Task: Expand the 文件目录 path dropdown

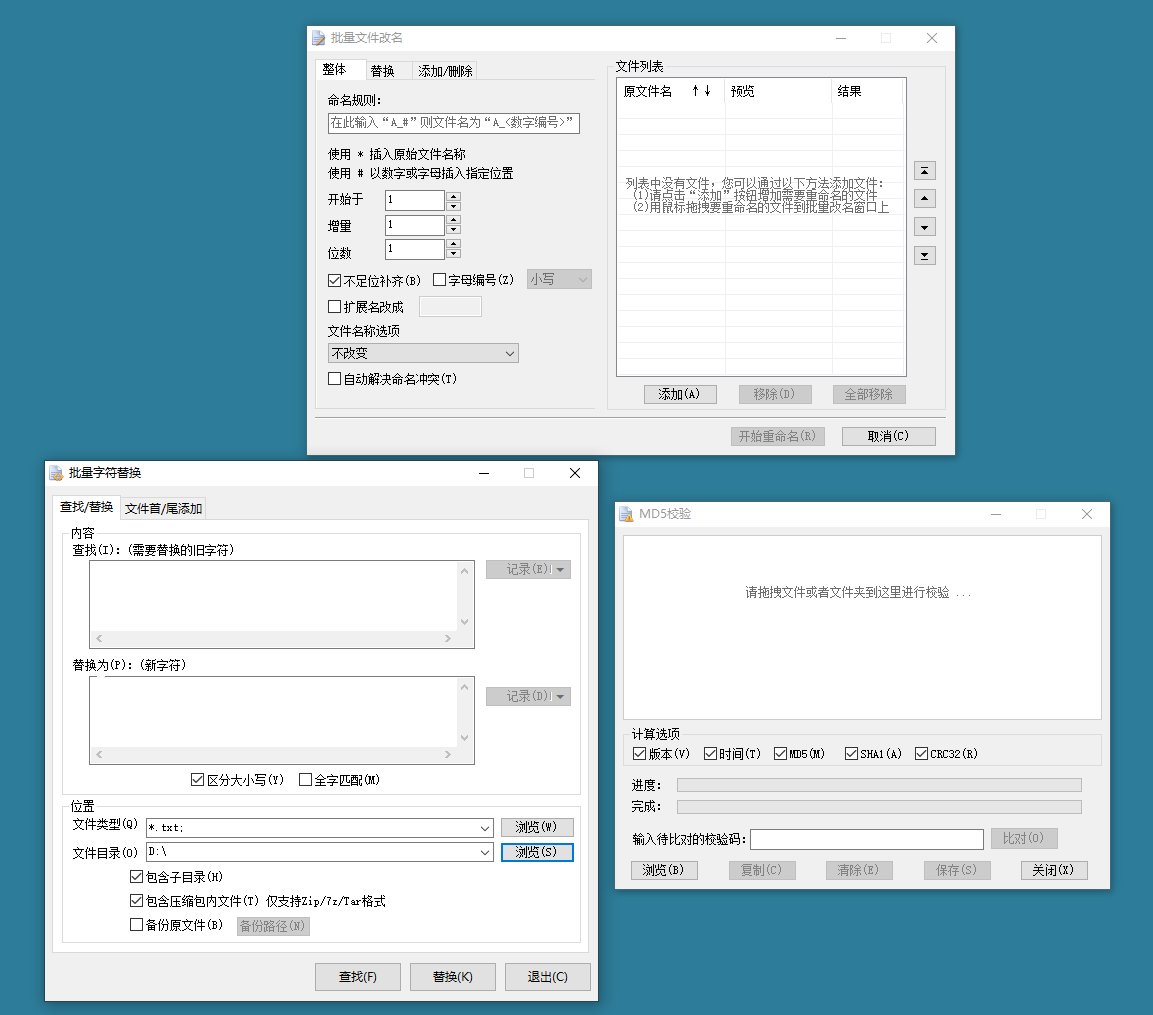Action: coord(485,853)
